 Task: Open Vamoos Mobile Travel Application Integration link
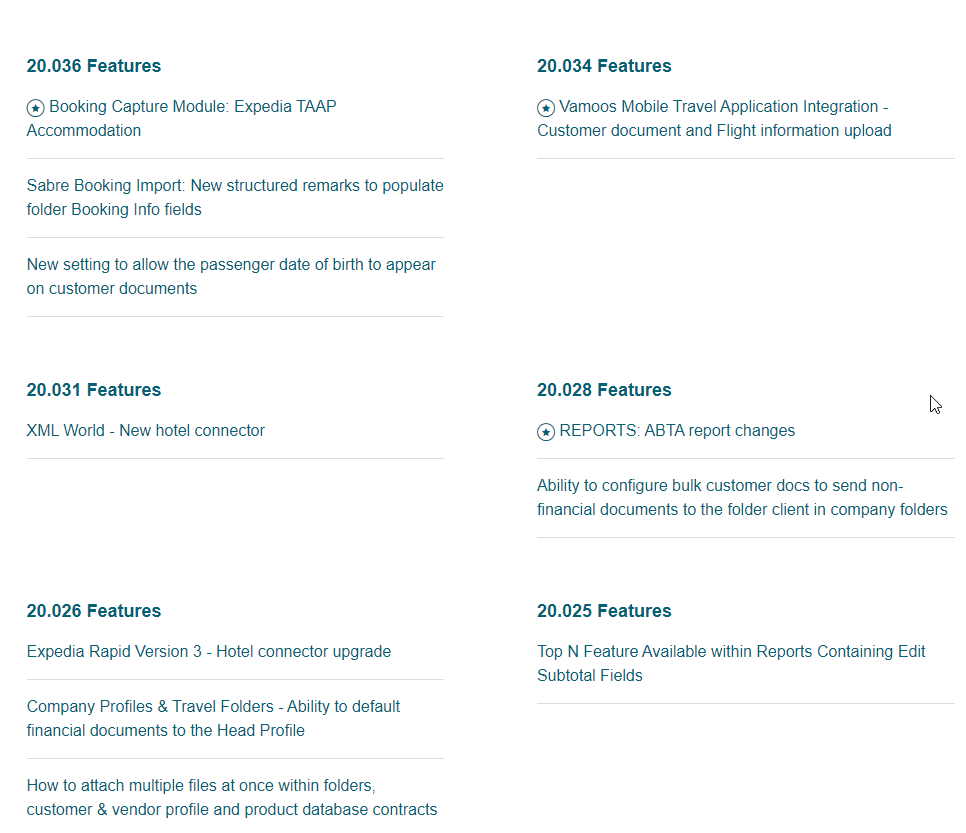[714, 118]
